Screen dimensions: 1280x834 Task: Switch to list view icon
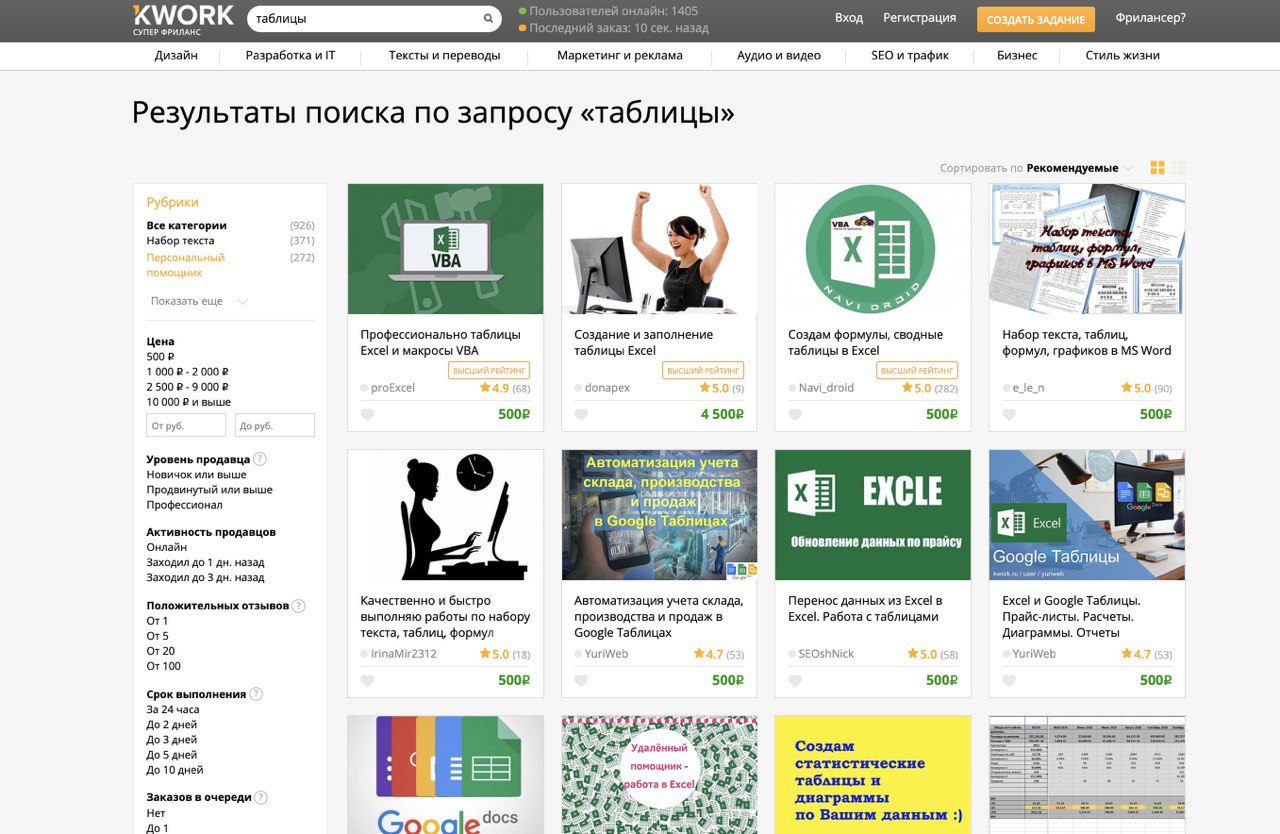(x=1179, y=168)
